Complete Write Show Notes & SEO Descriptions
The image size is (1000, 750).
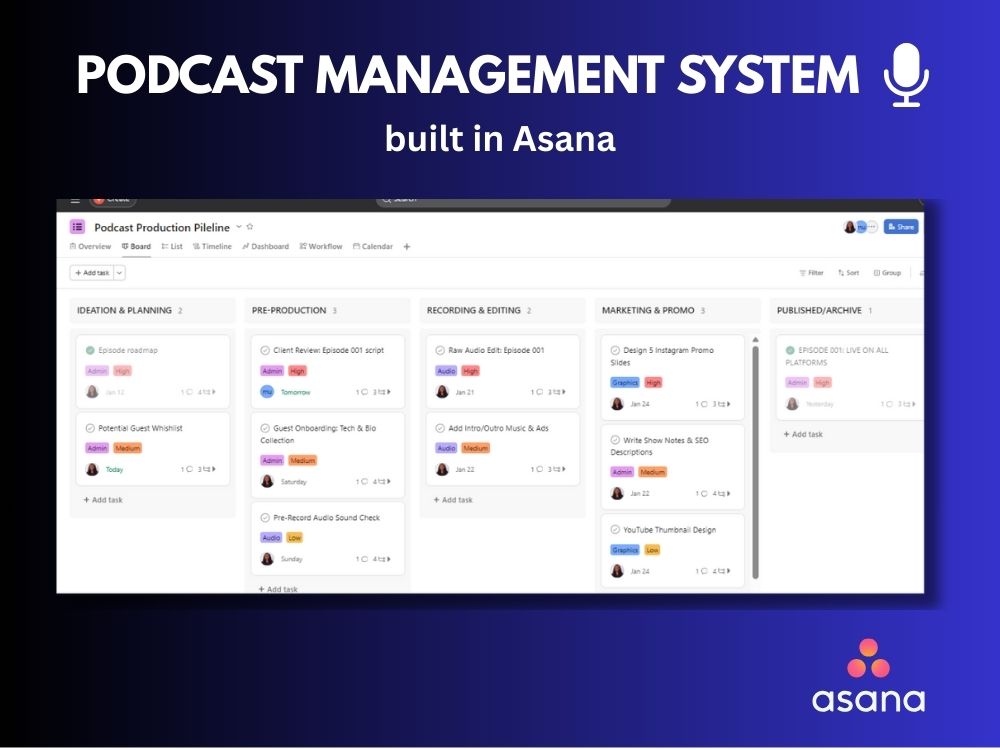point(615,439)
